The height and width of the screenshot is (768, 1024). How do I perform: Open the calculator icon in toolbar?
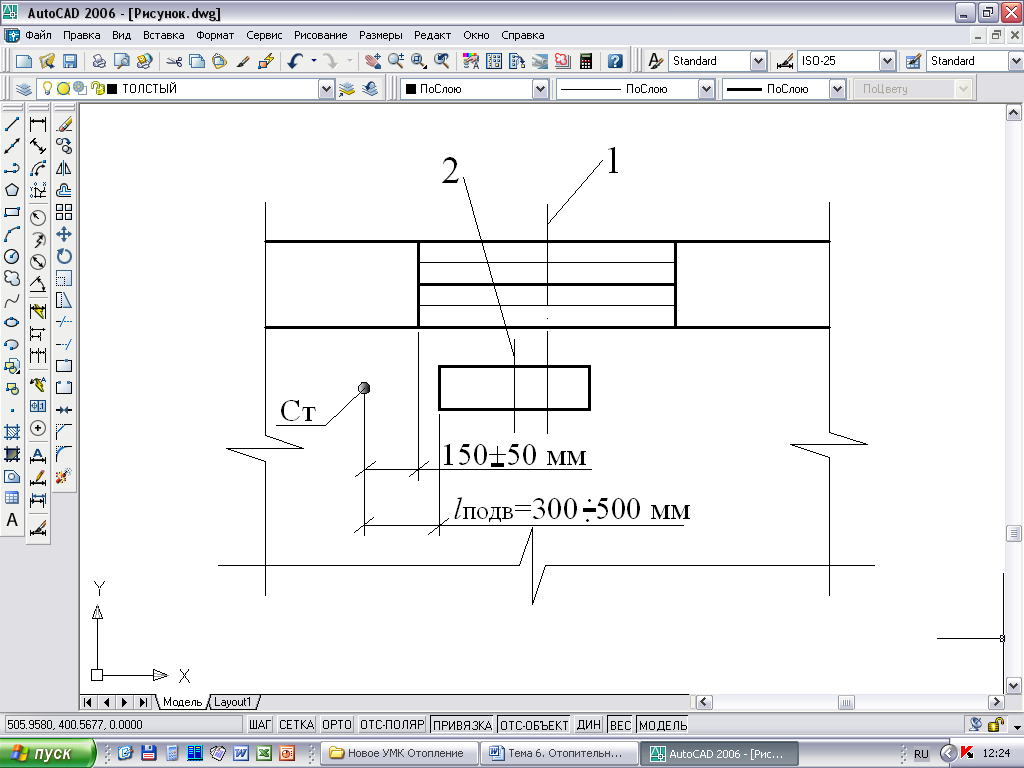pos(586,61)
